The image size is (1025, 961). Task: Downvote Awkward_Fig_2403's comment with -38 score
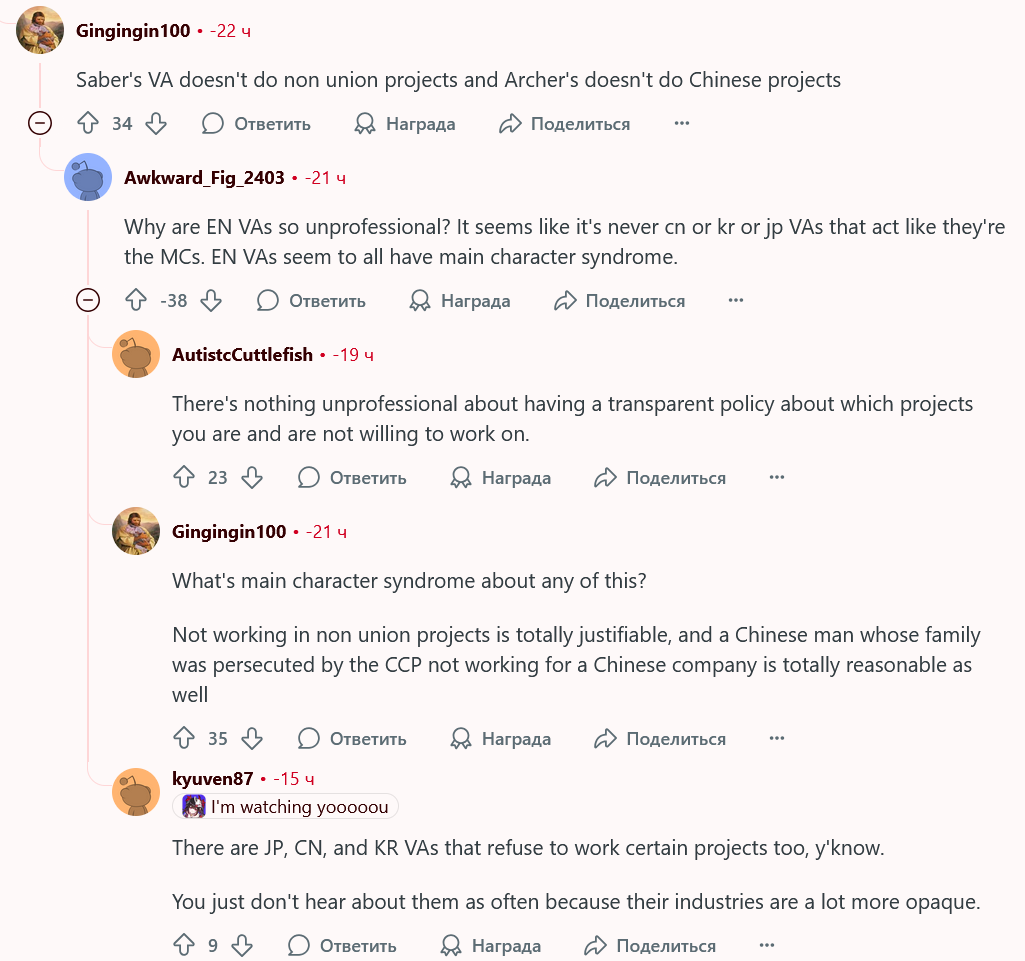coord(211,301)
